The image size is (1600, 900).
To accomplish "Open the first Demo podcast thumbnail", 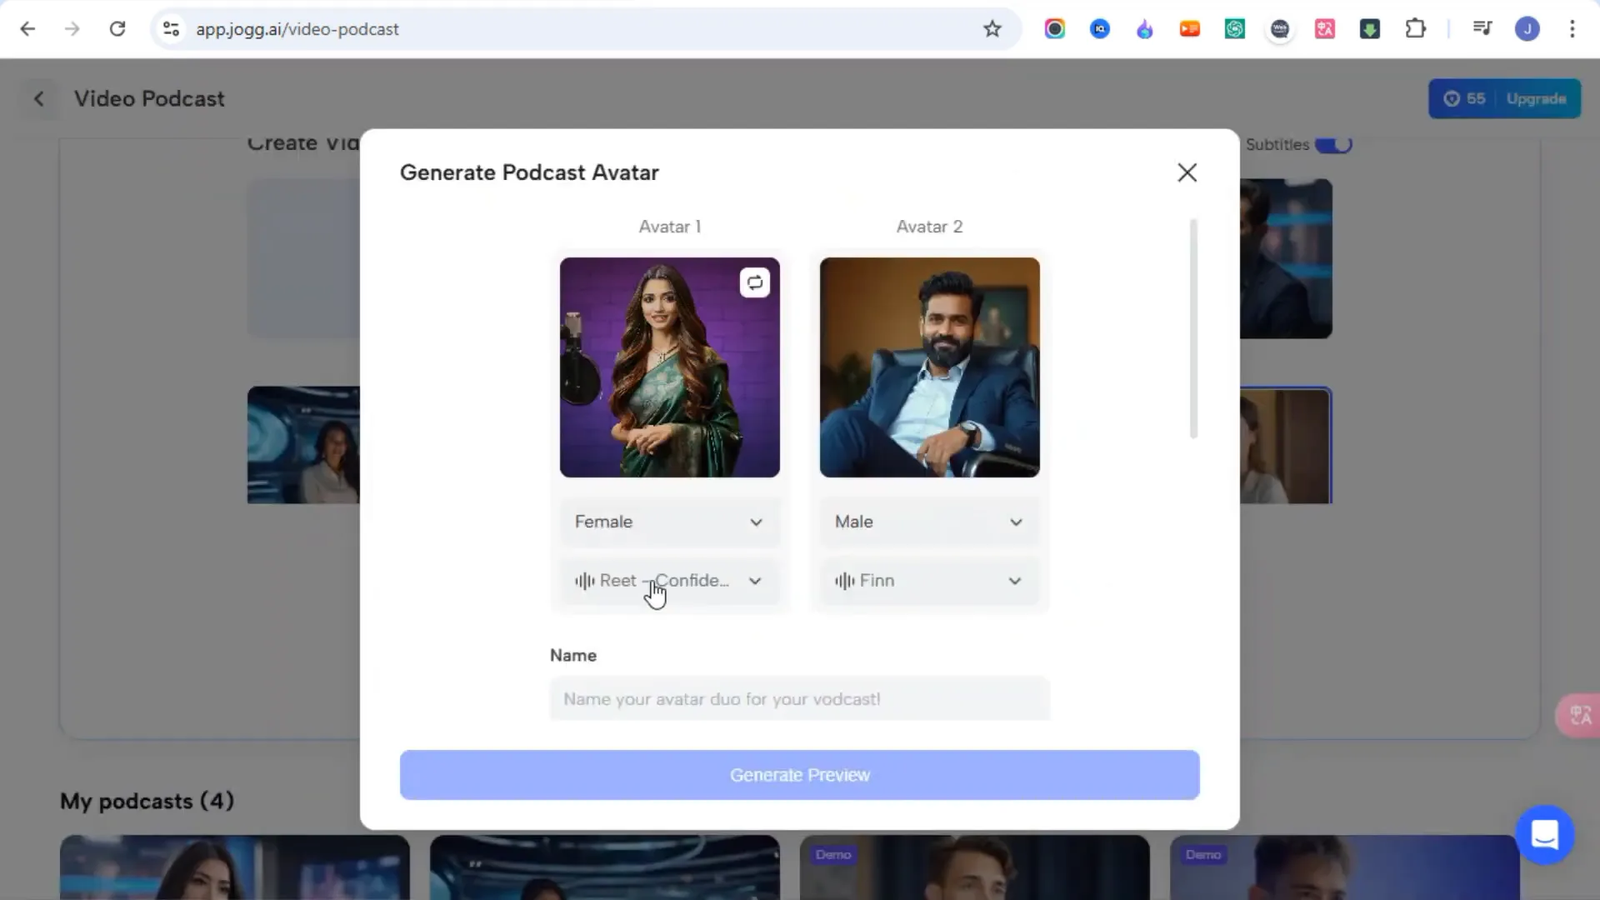I will coord(975,867).
